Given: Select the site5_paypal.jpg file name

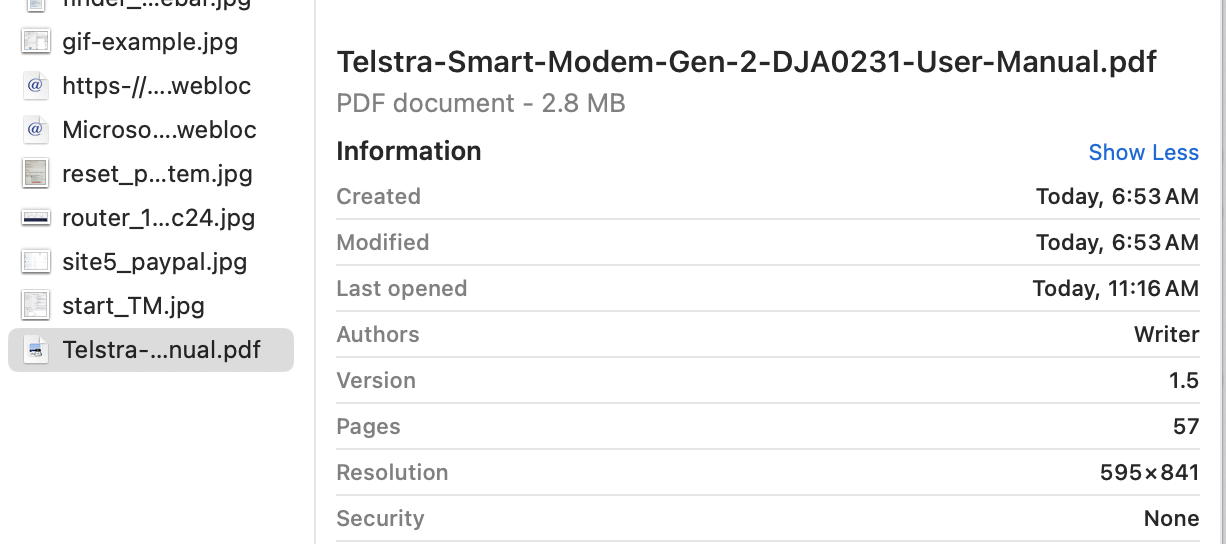Looking at the screenshot, I should pos(154,262).
